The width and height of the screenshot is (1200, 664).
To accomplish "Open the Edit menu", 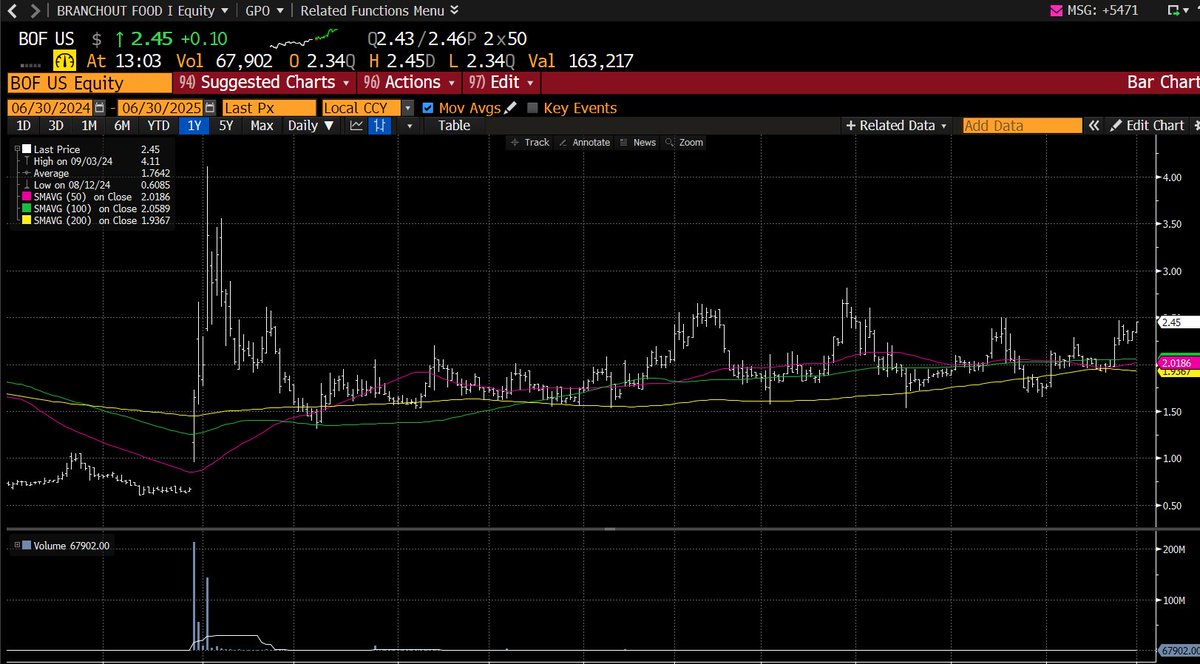I will pyautogui.click(x=502, y=82).
